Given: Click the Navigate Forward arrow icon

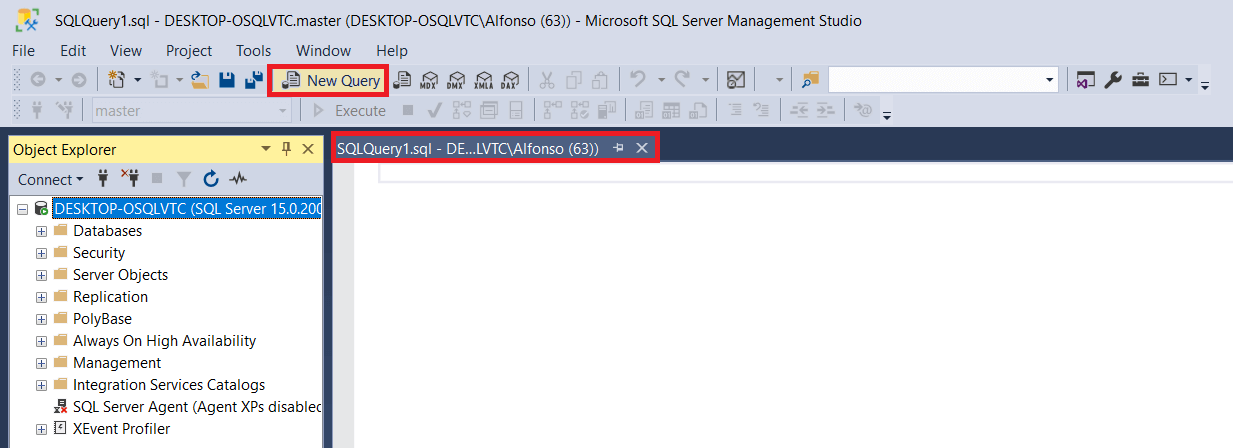Looking at the screenshot, I should [x=78, y=80].
